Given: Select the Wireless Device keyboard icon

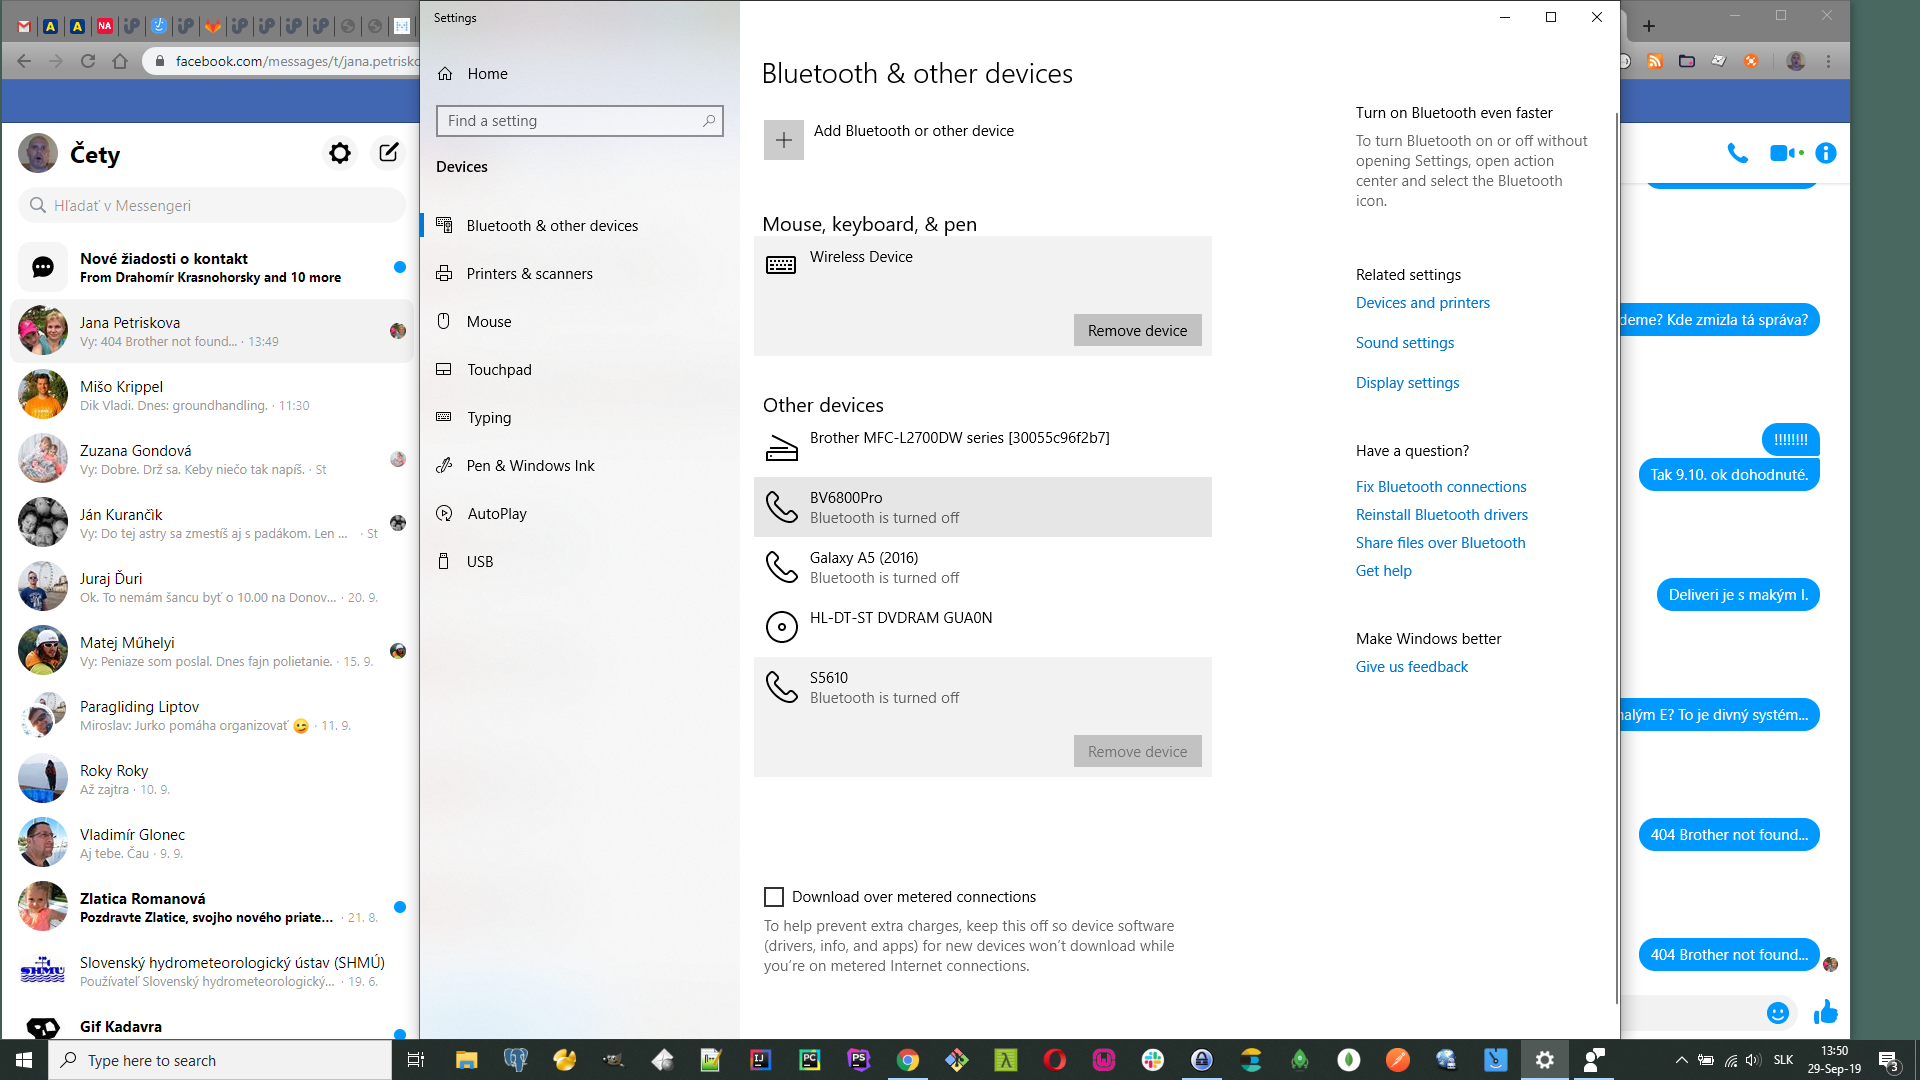Looking at the screenshot, I should 781,265.
